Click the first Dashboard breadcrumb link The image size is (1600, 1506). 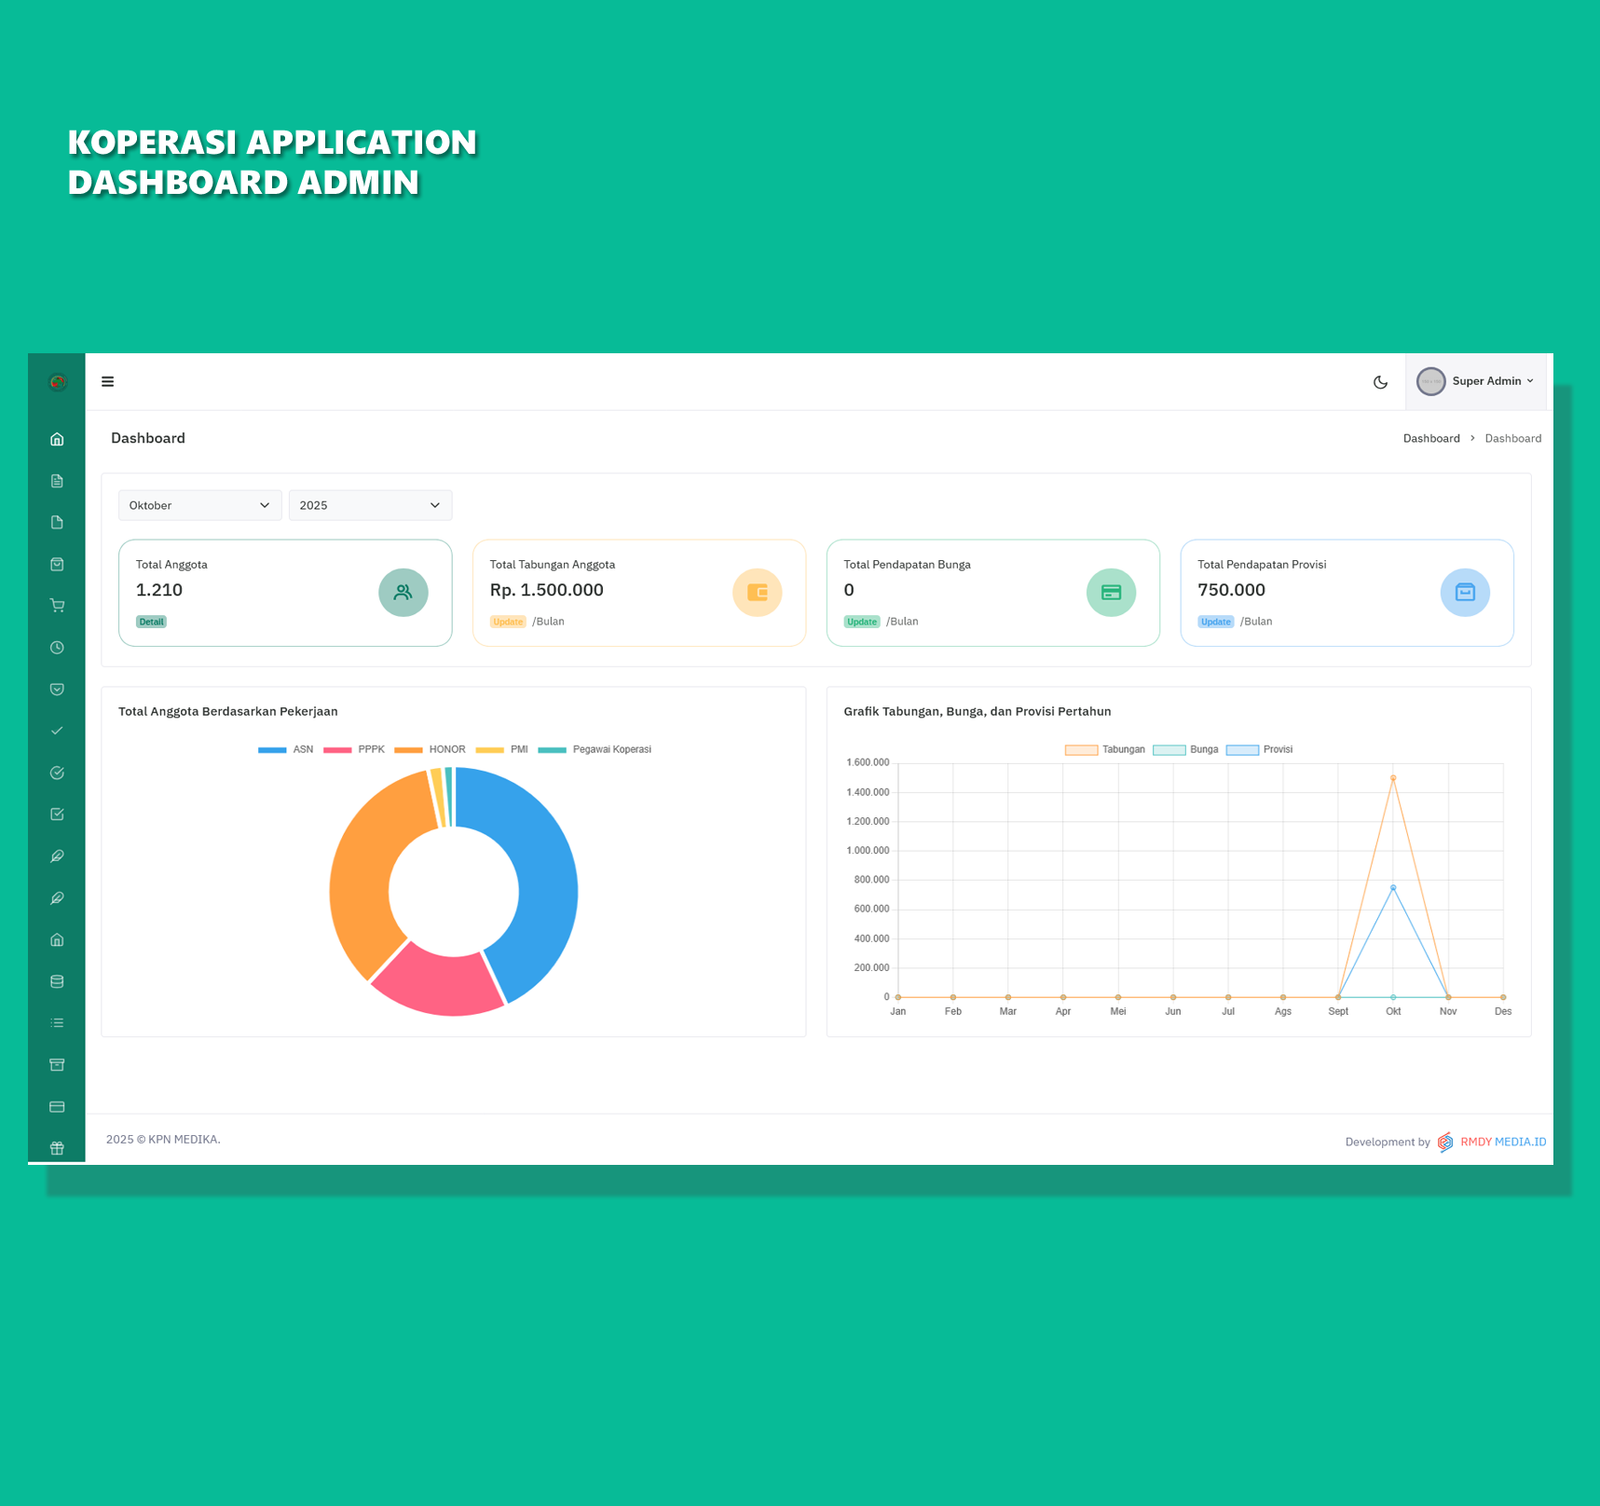tap(1431, 439)
